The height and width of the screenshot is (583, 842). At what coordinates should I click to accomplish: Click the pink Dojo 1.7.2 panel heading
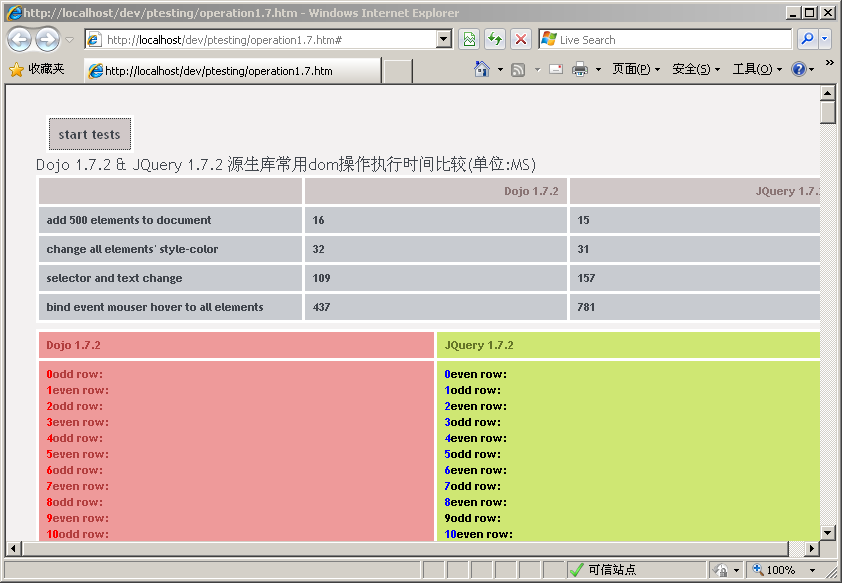(x=236, y=345)
